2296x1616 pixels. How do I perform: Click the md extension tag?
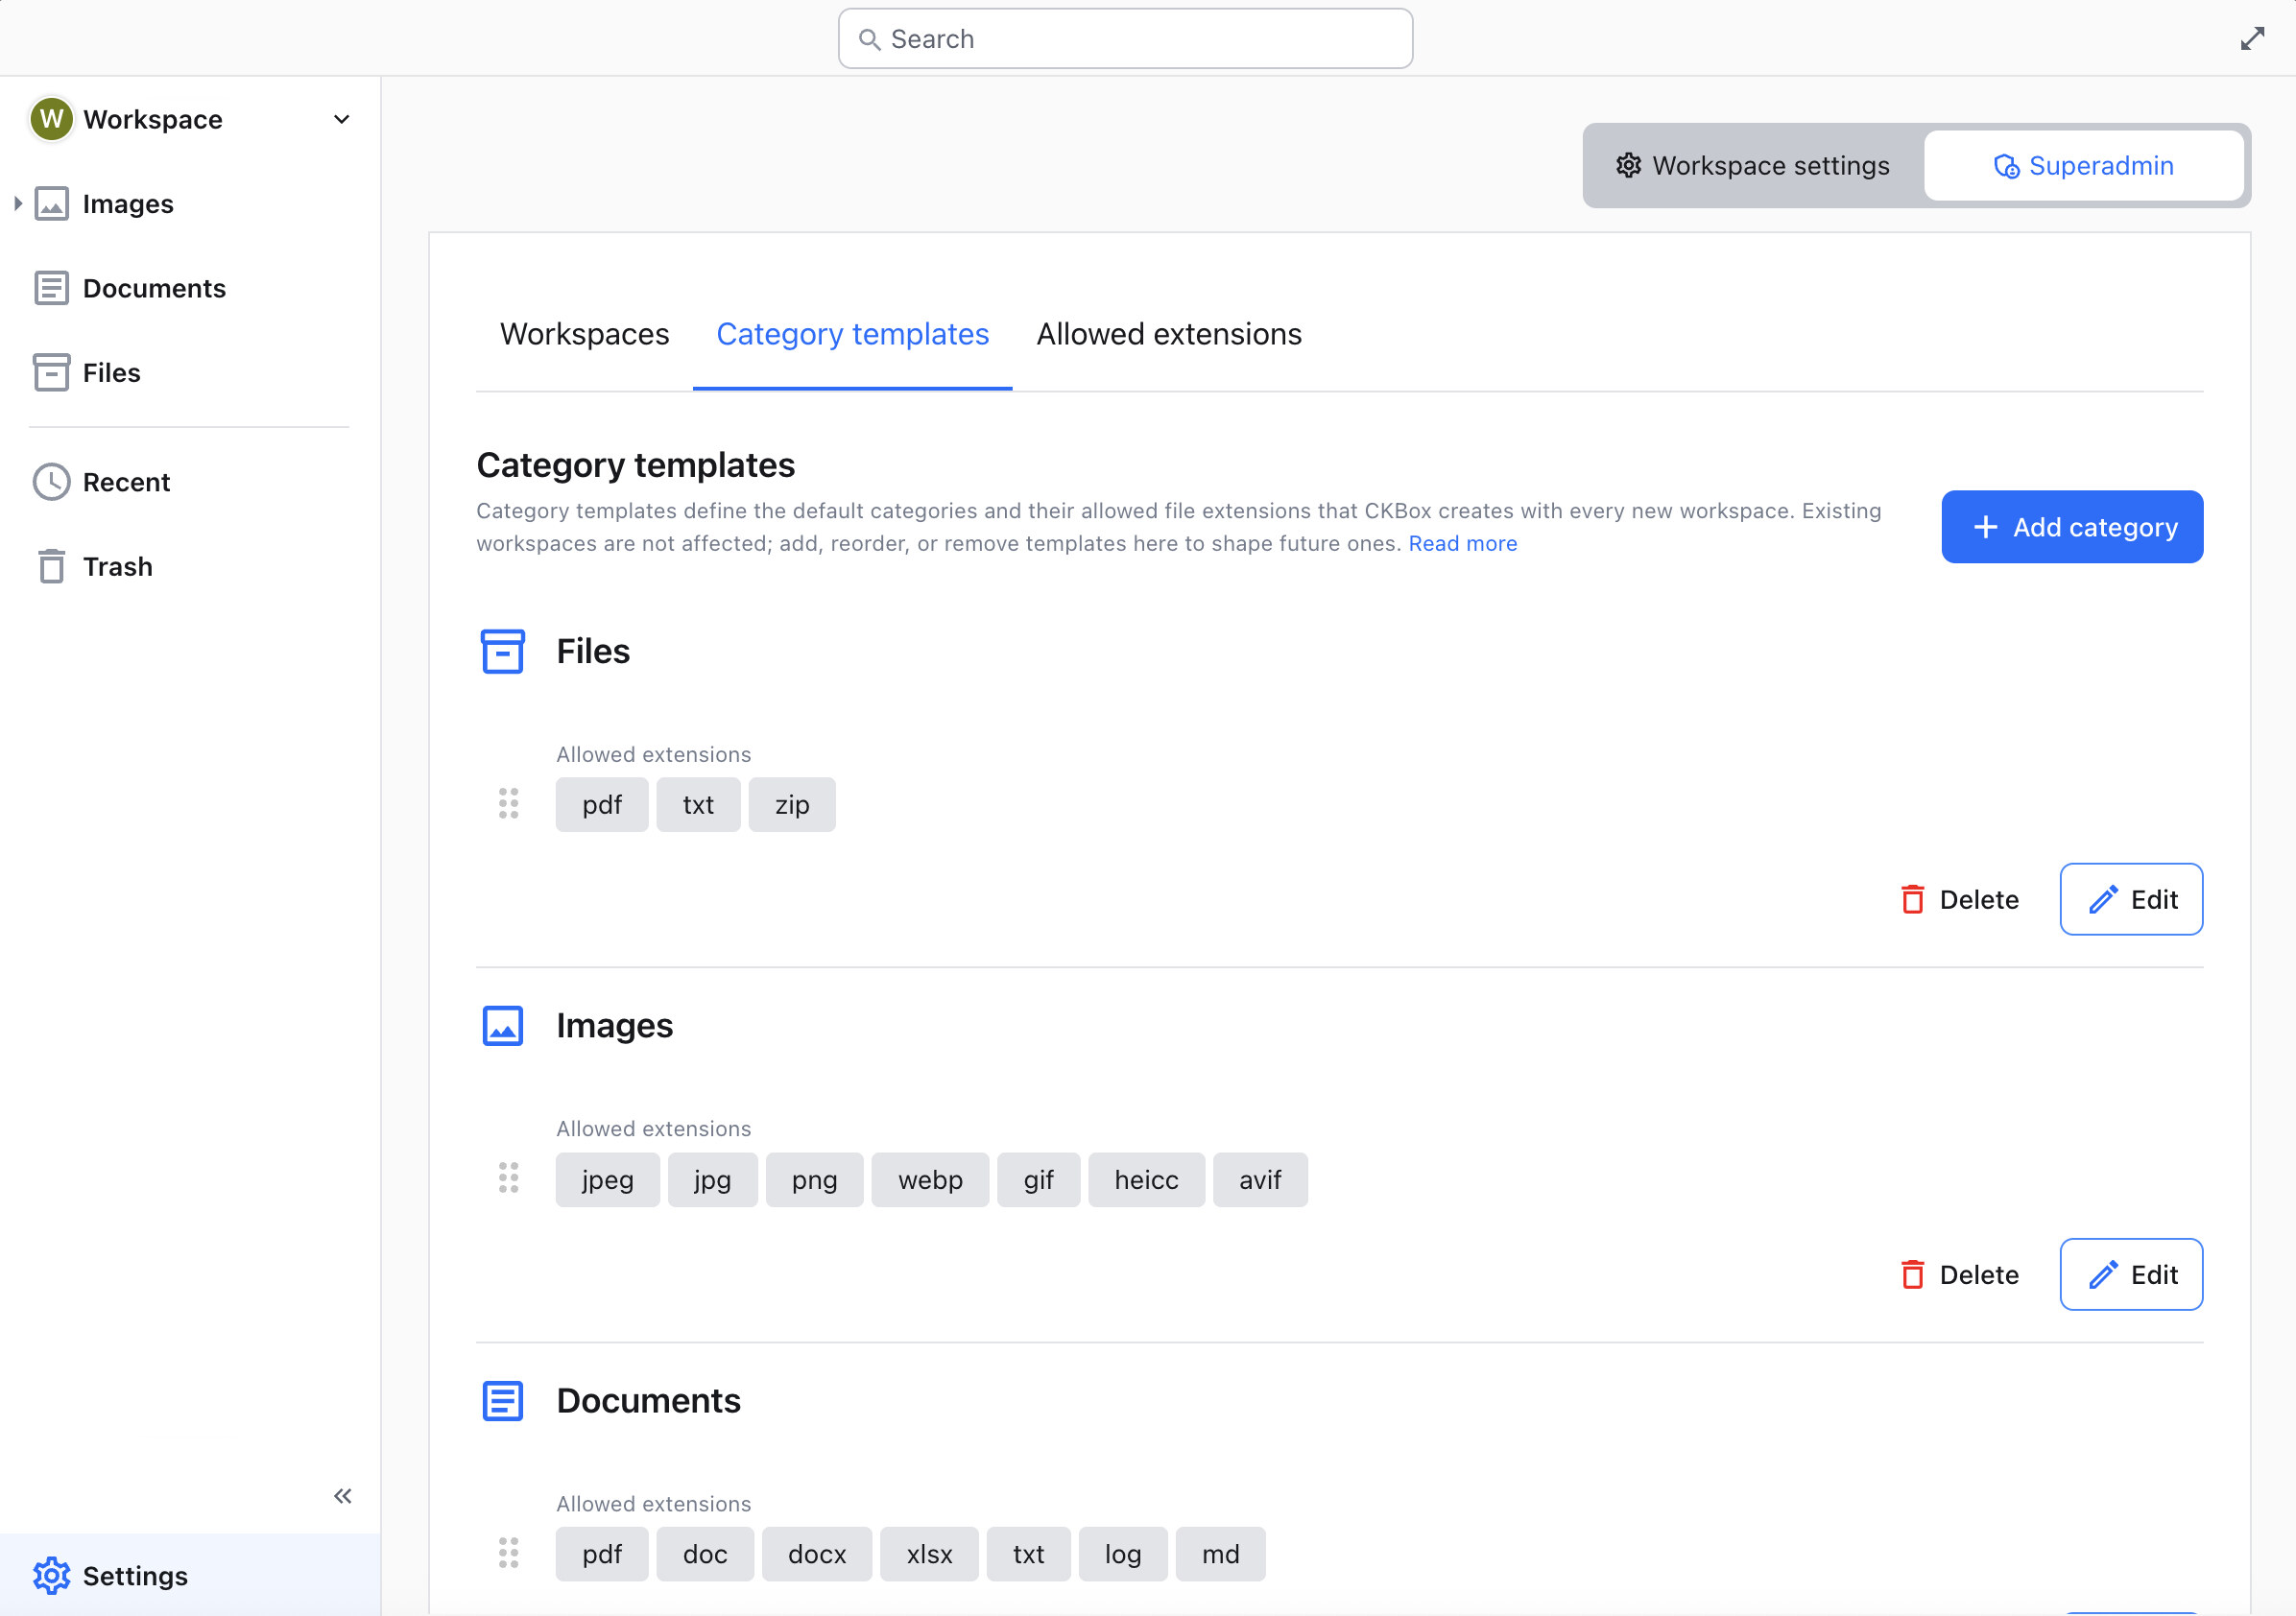(x=1221, y=1554)
